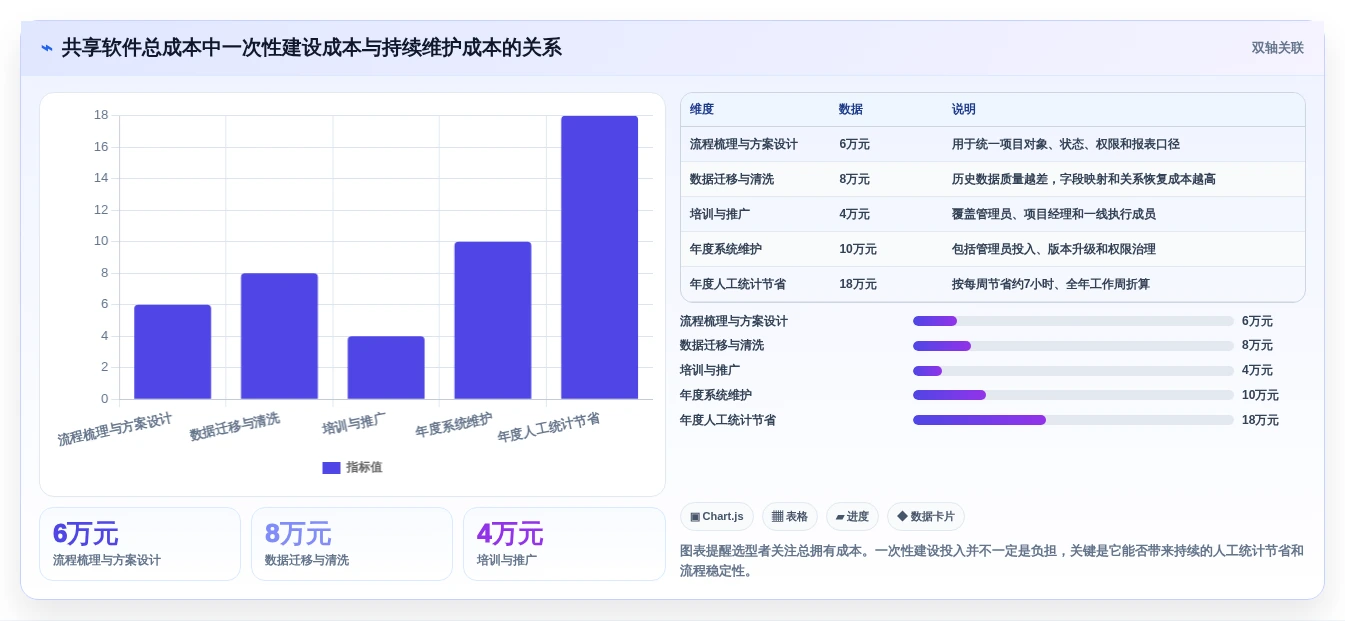Select table cell 年度系统维护
The width and height of the screenshot is (1345, 621).
726,249
